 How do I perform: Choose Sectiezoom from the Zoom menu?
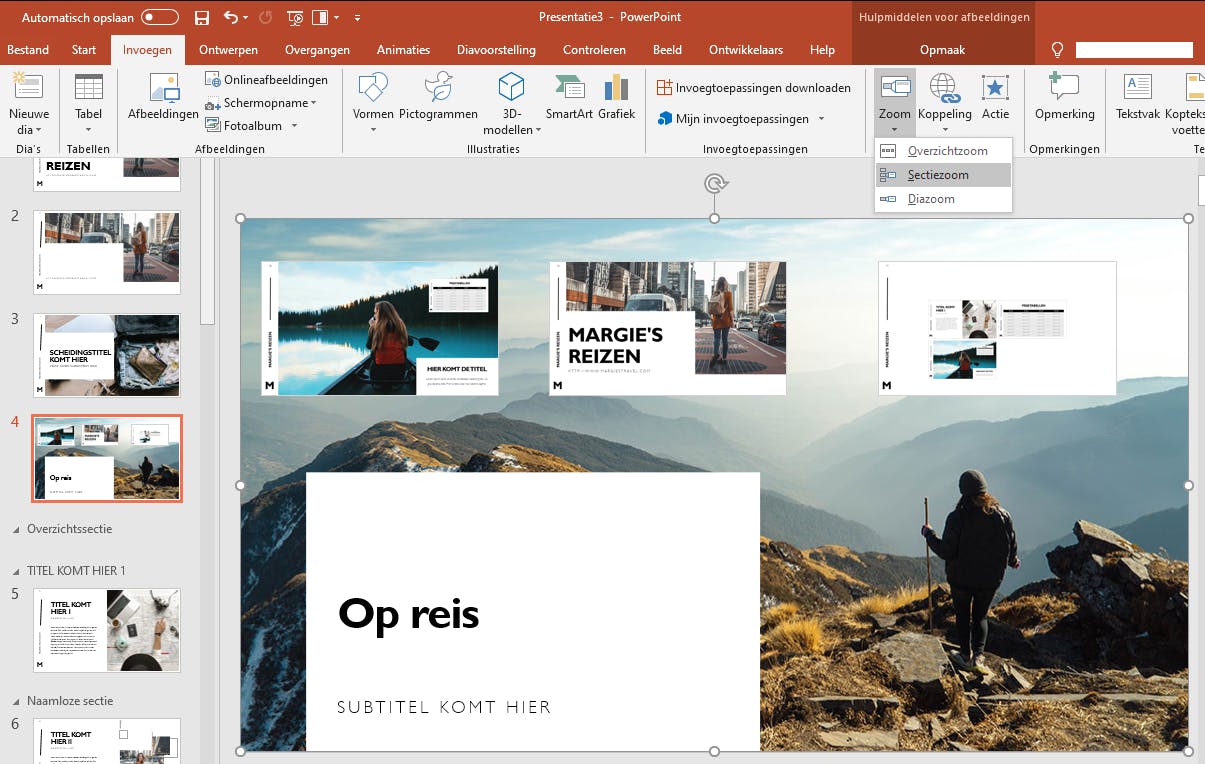[x=943, y=175]
